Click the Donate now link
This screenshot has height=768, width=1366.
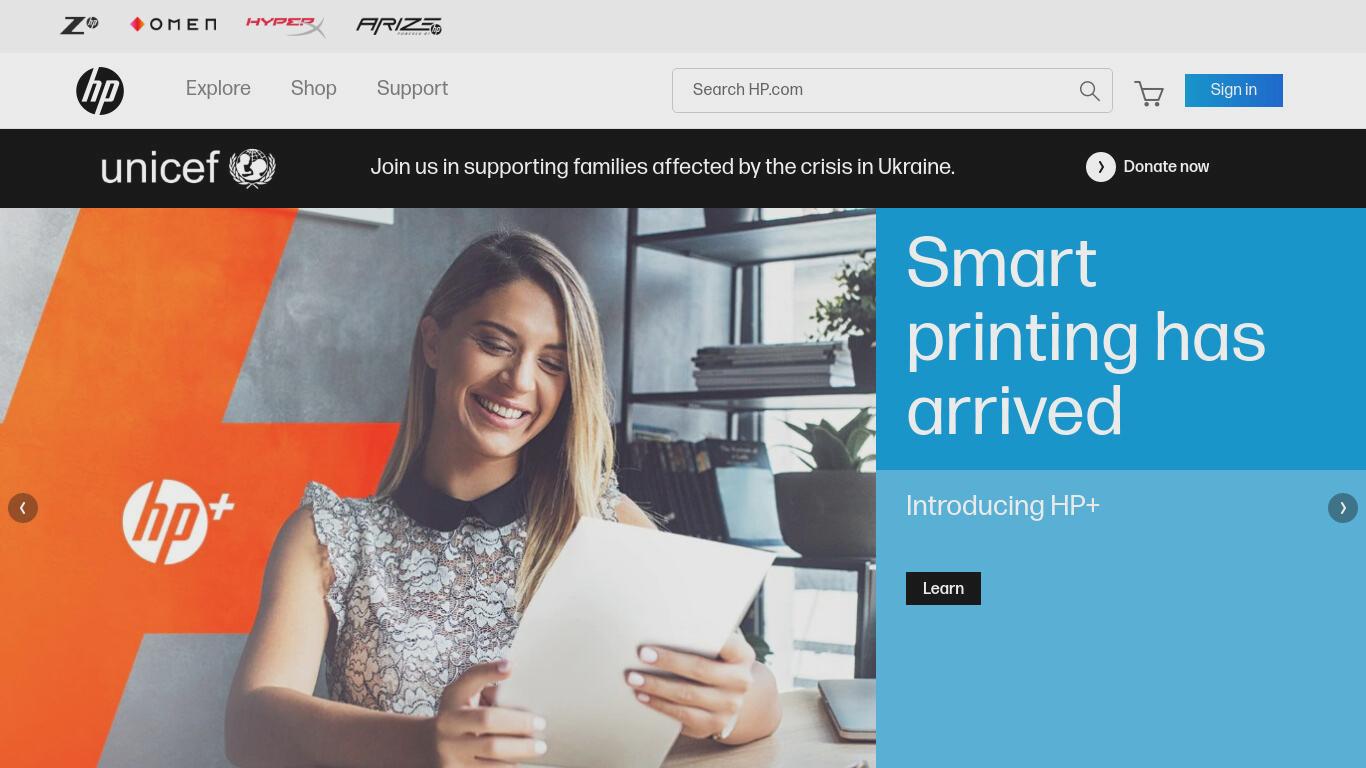[x=1166, y=167]
